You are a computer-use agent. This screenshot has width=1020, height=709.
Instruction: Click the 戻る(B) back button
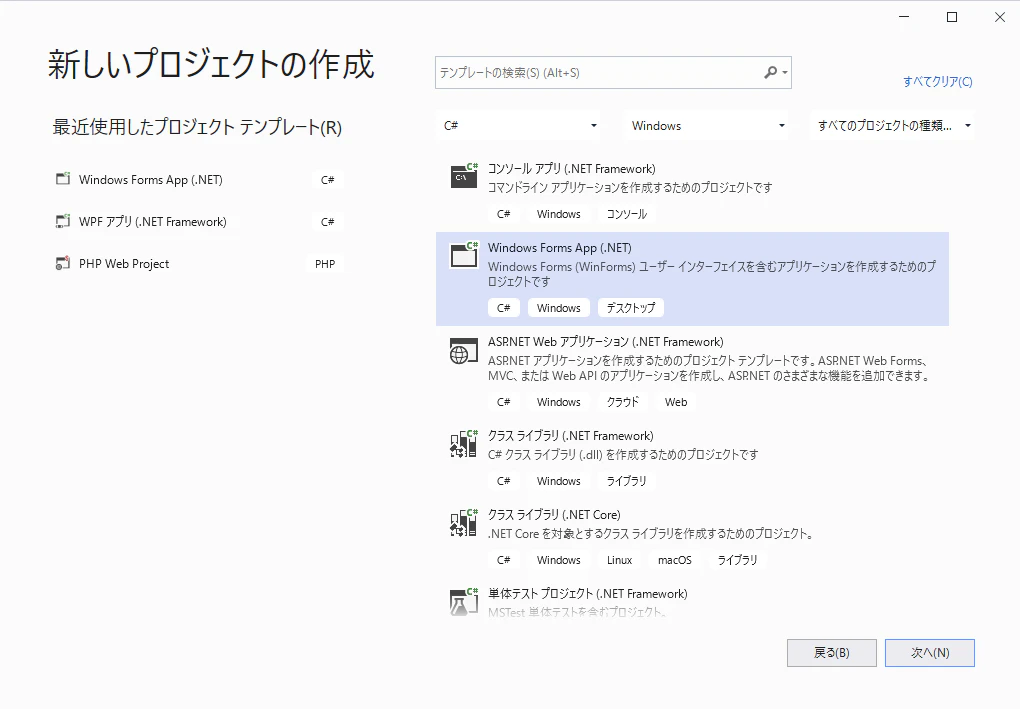831,652
